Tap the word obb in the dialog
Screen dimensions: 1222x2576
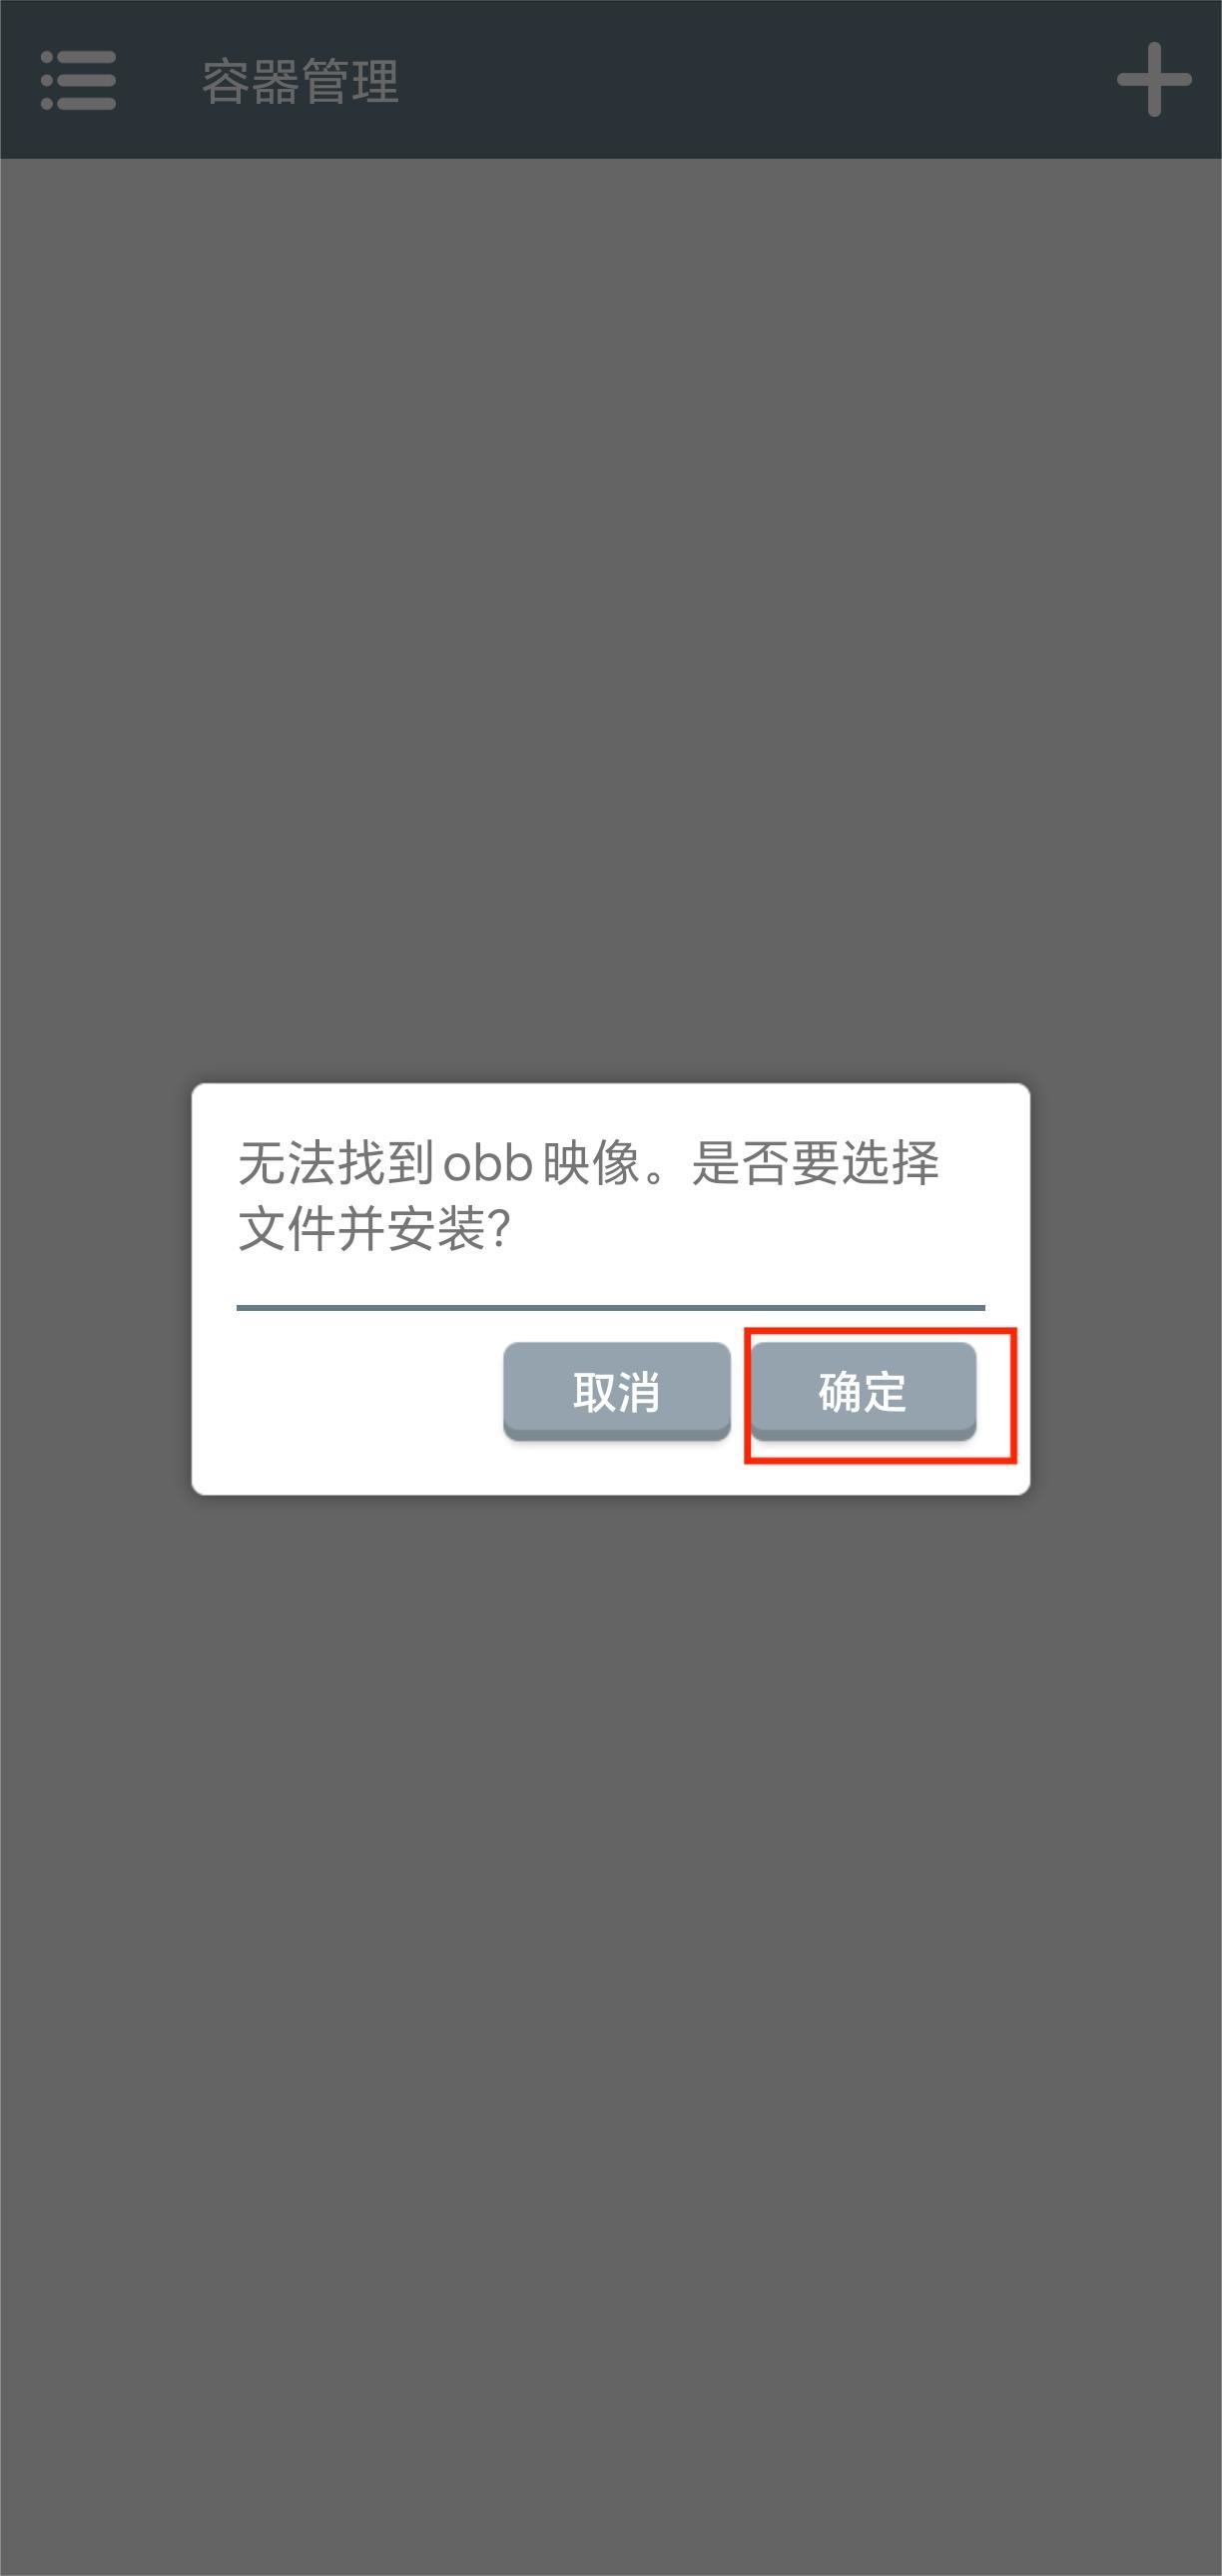(x=487, y=1163)
